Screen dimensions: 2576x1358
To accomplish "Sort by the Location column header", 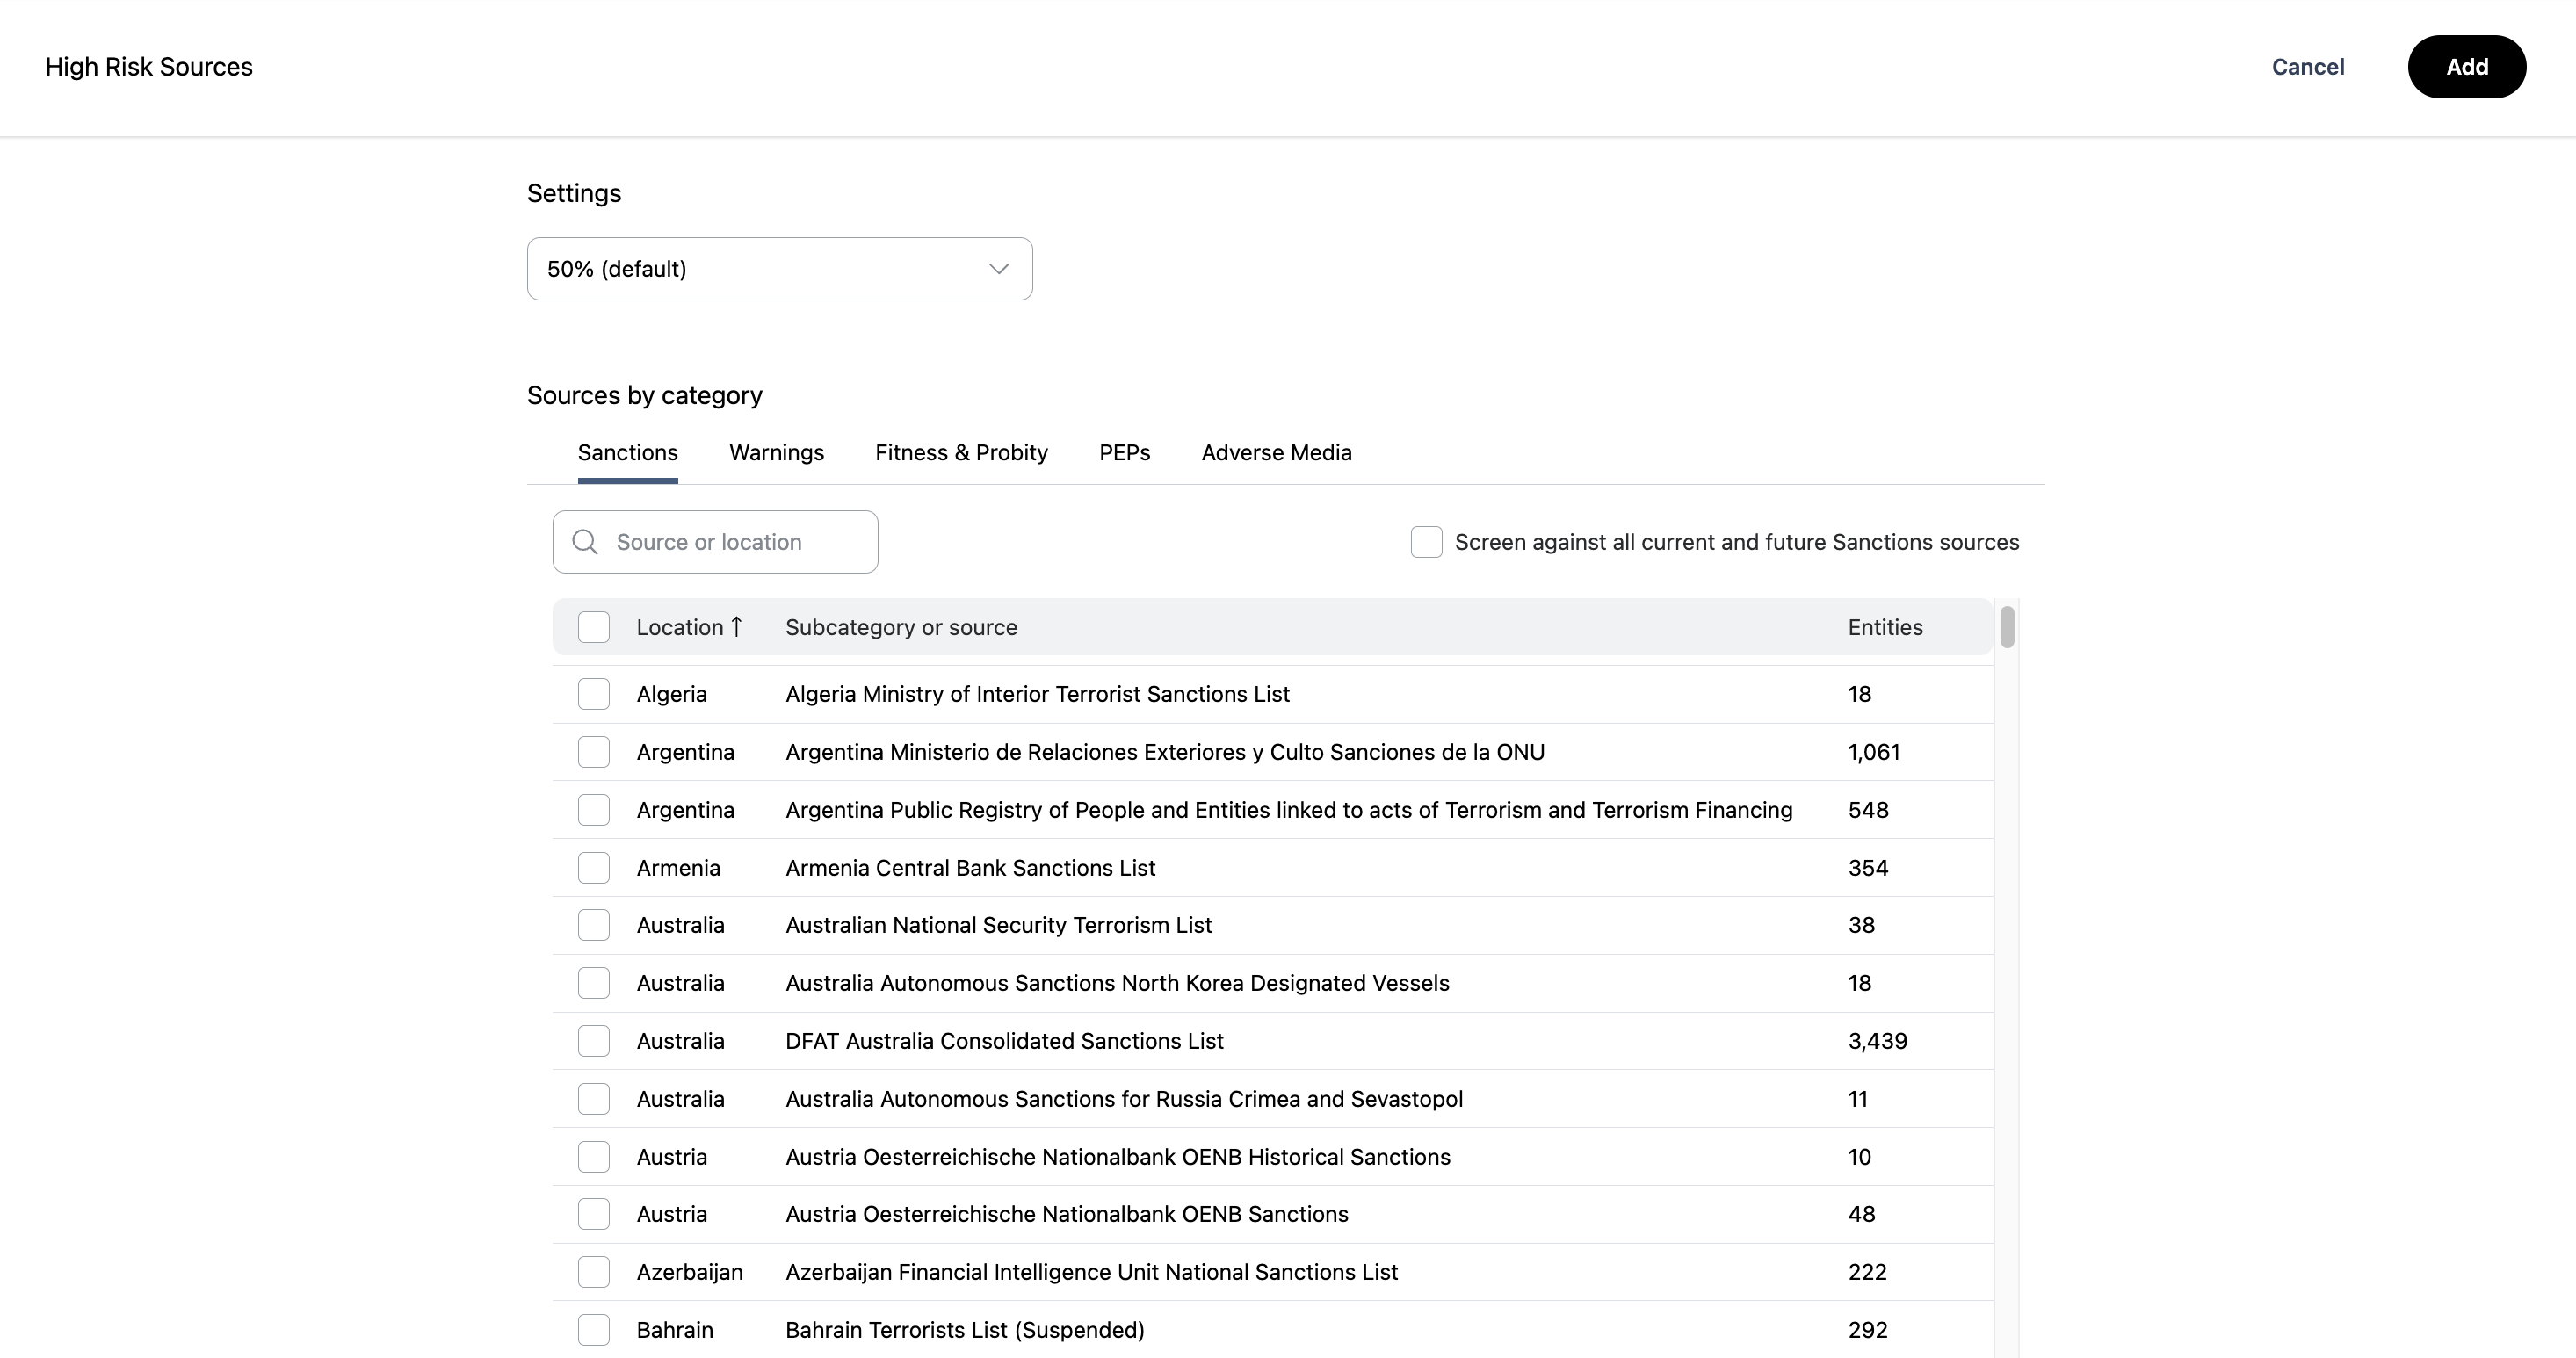I will pyautogui.click(x=680, y=627).
